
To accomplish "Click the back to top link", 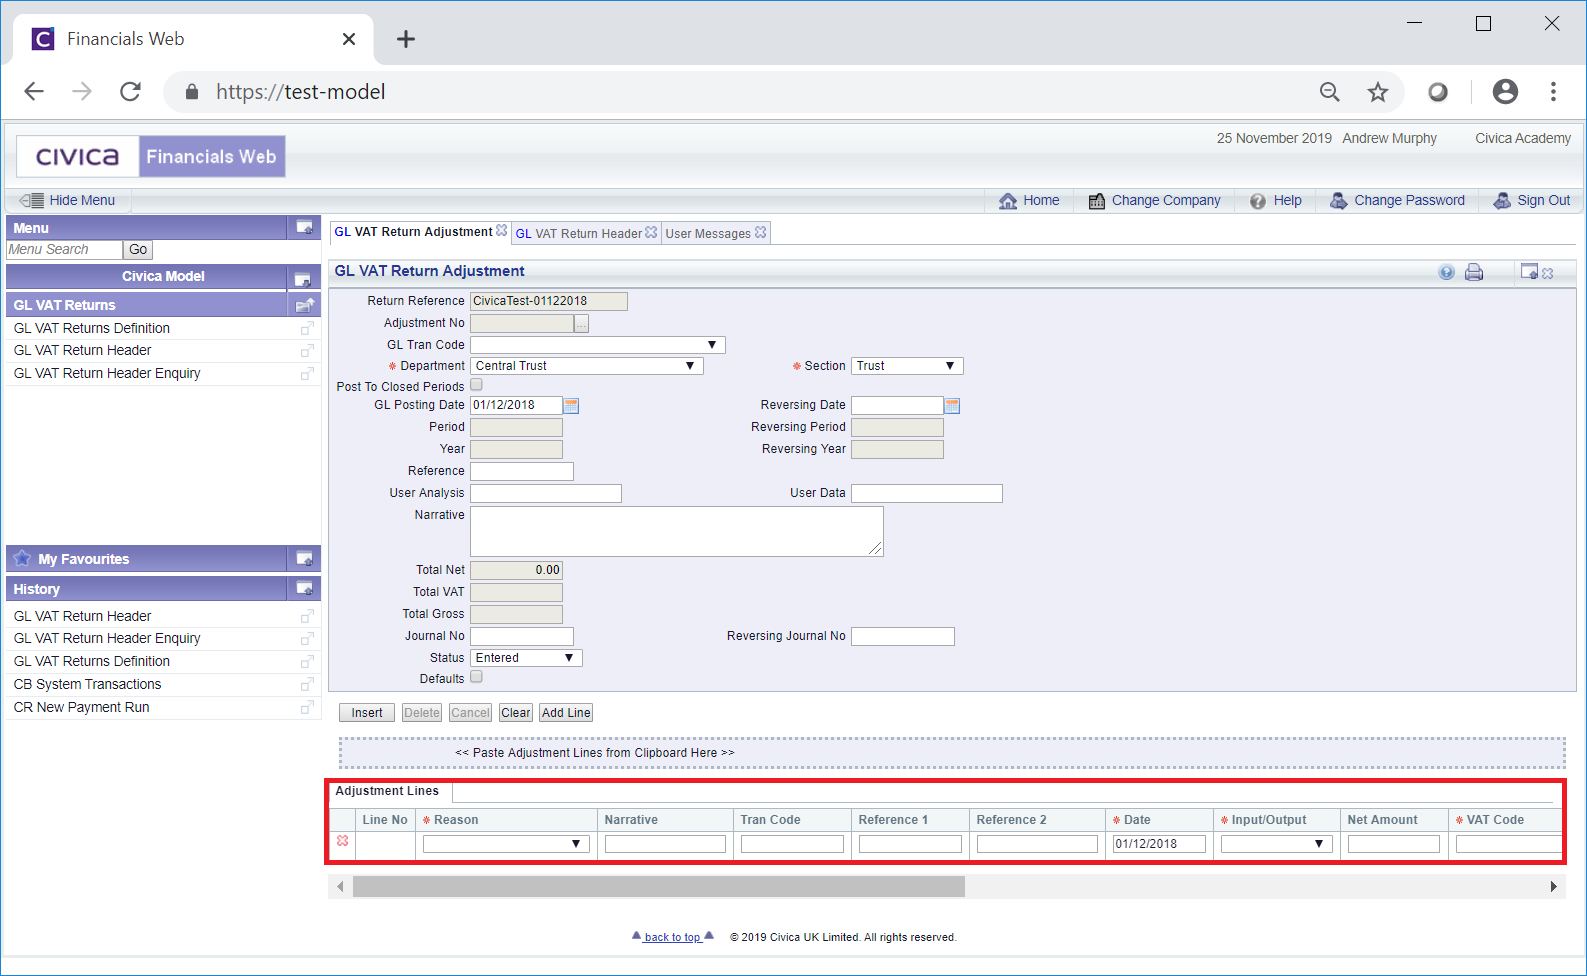I will point(672,937).
